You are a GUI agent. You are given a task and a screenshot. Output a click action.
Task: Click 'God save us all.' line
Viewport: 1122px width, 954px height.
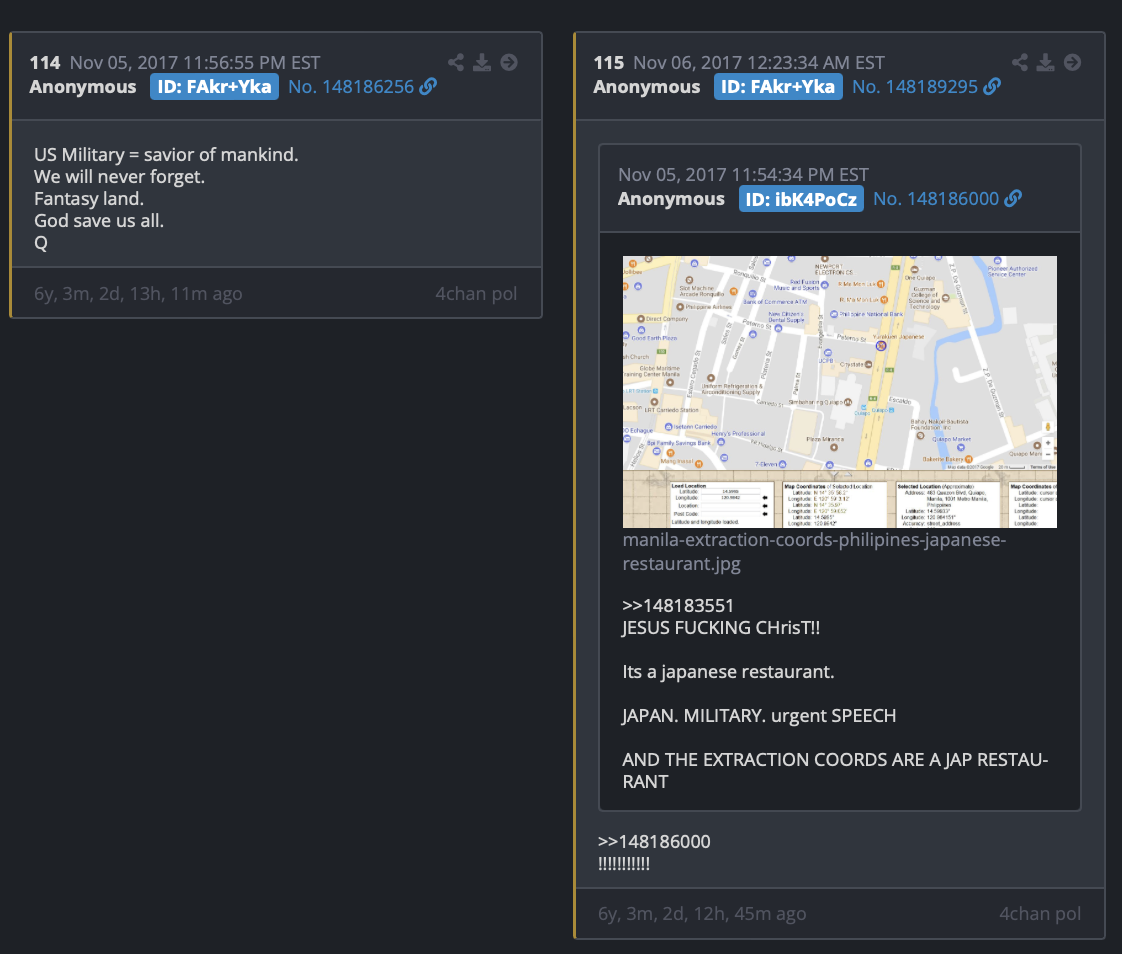coord(99,220)
